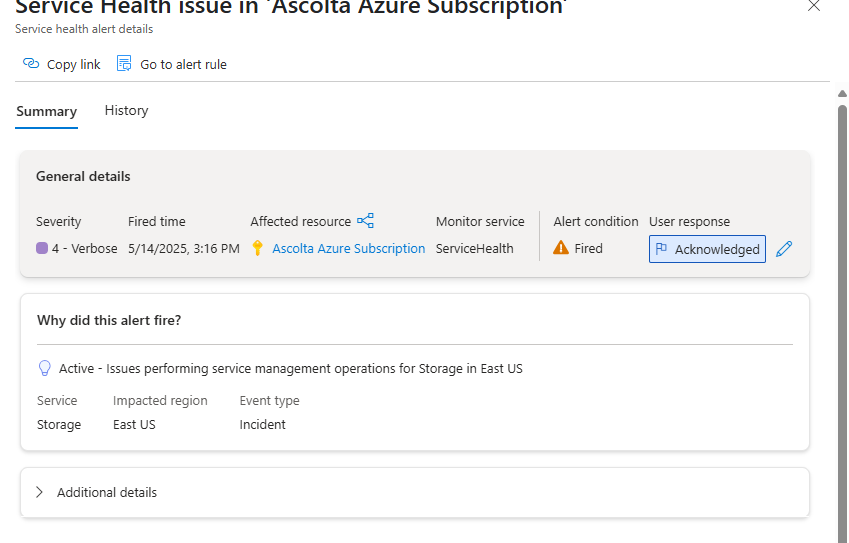
Task: Click the orange Fired warning triangle icon
Action: 561,248
